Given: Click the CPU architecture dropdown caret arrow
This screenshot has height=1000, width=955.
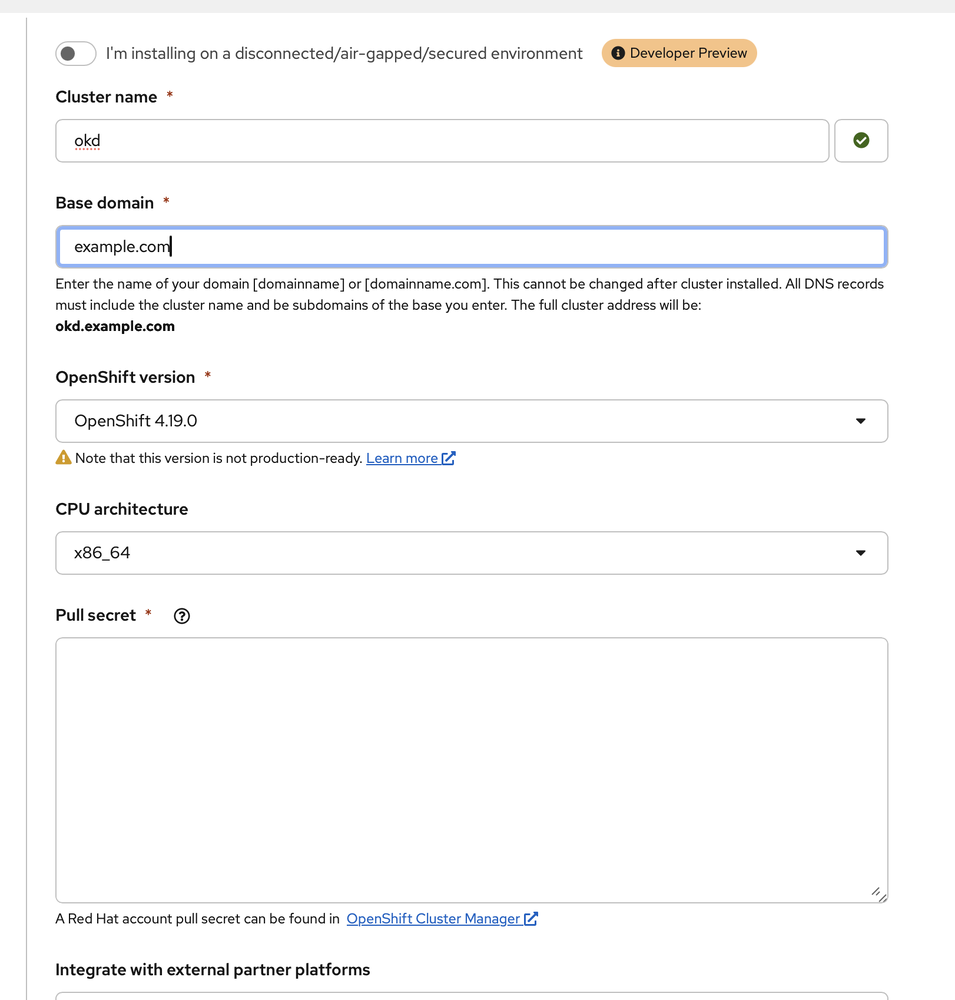Looking at the screenshot, I should click(x=861, y=553).
